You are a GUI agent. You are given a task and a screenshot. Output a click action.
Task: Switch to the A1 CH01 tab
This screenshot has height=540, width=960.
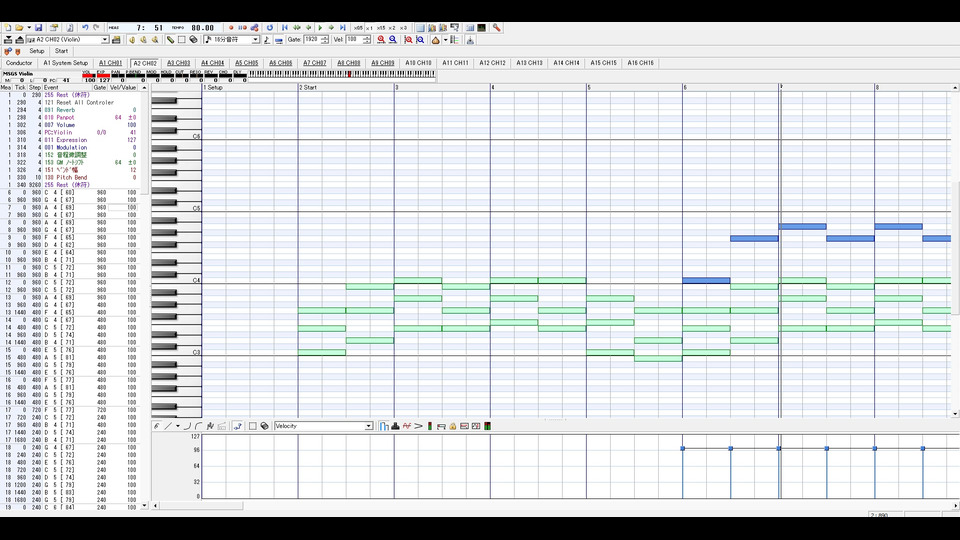click(x=110, y=63)
